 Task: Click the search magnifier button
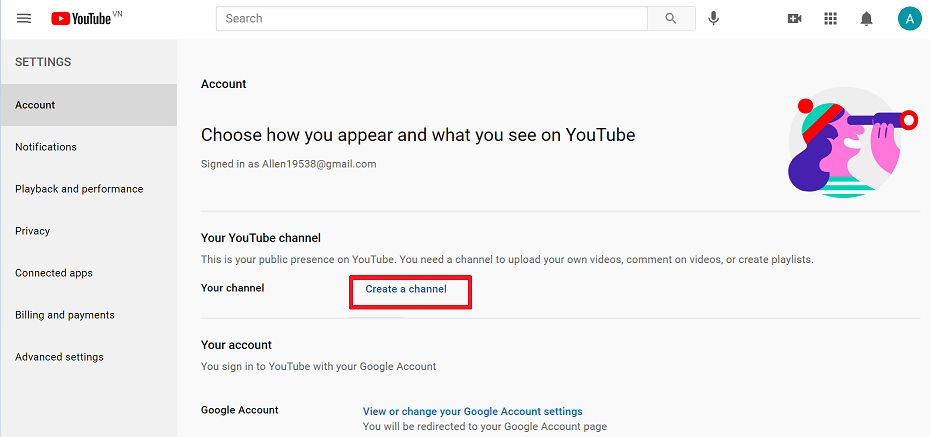click(x=671, y=18)
